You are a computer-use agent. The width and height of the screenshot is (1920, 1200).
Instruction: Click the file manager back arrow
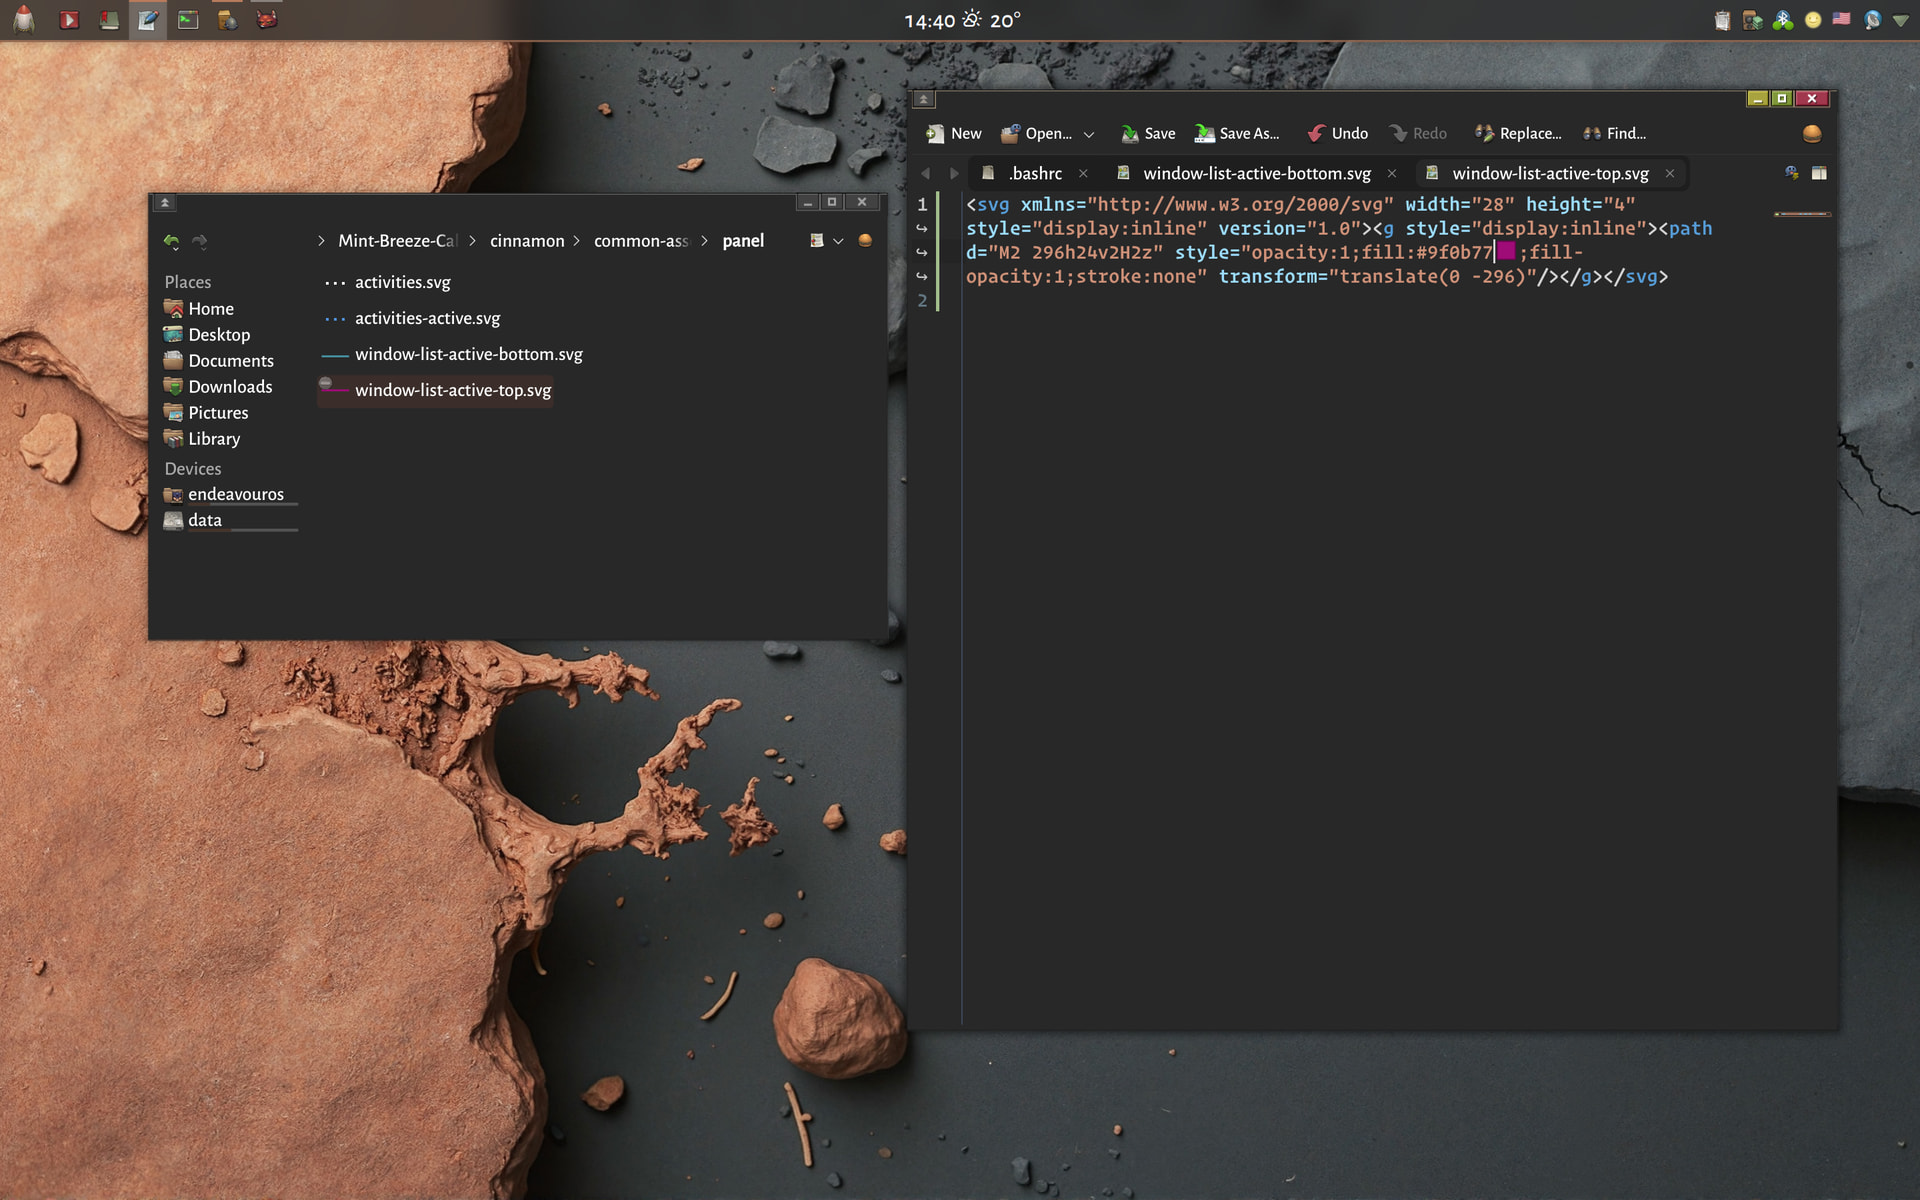point(172,241)
